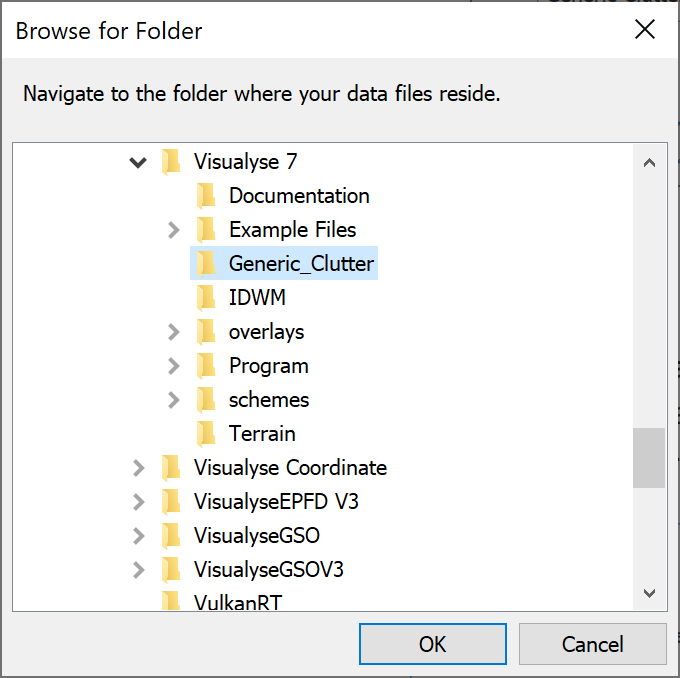Image resolution: width=680 pixels, height=678 pixels.
Task: Click the IDWM folder icon
Action: coord(206,298)
